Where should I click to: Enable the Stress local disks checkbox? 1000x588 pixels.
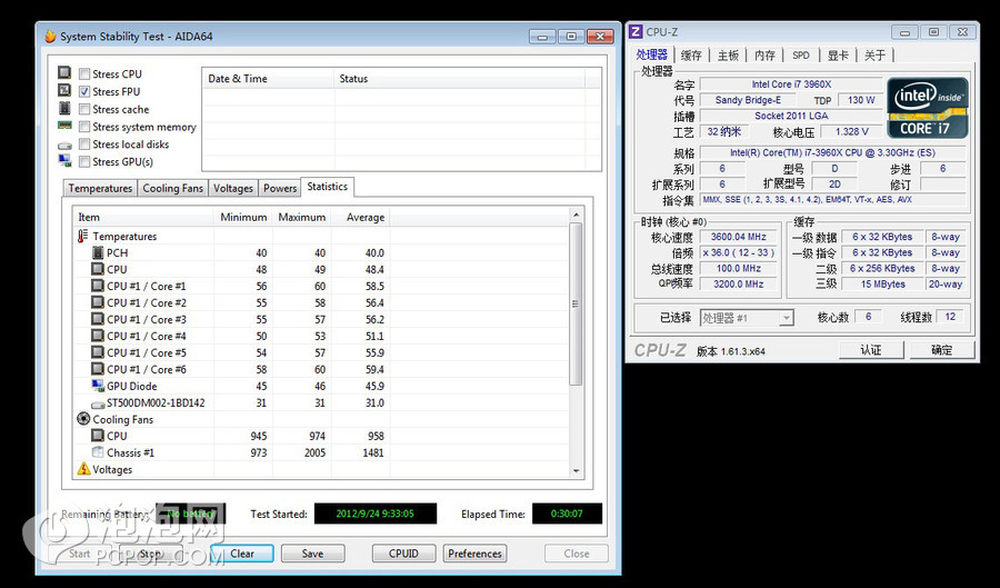84,144
